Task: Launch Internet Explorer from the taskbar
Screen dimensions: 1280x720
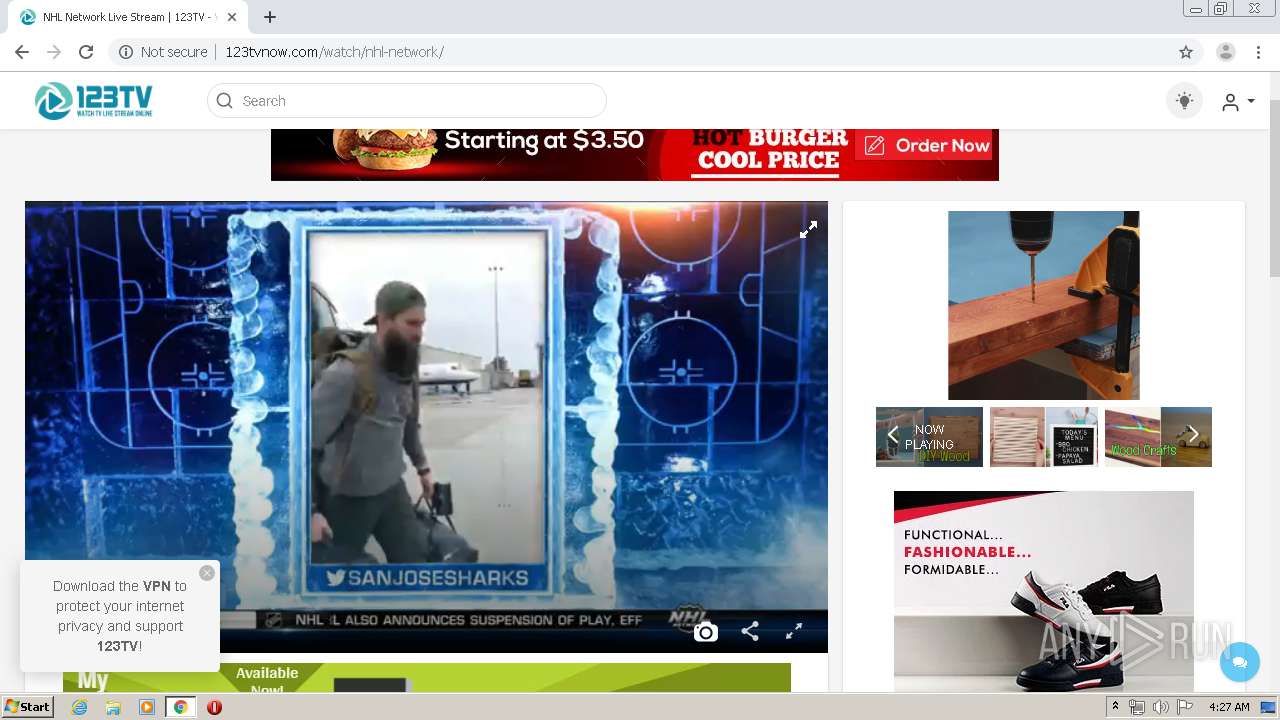Action: pos(80,707)
